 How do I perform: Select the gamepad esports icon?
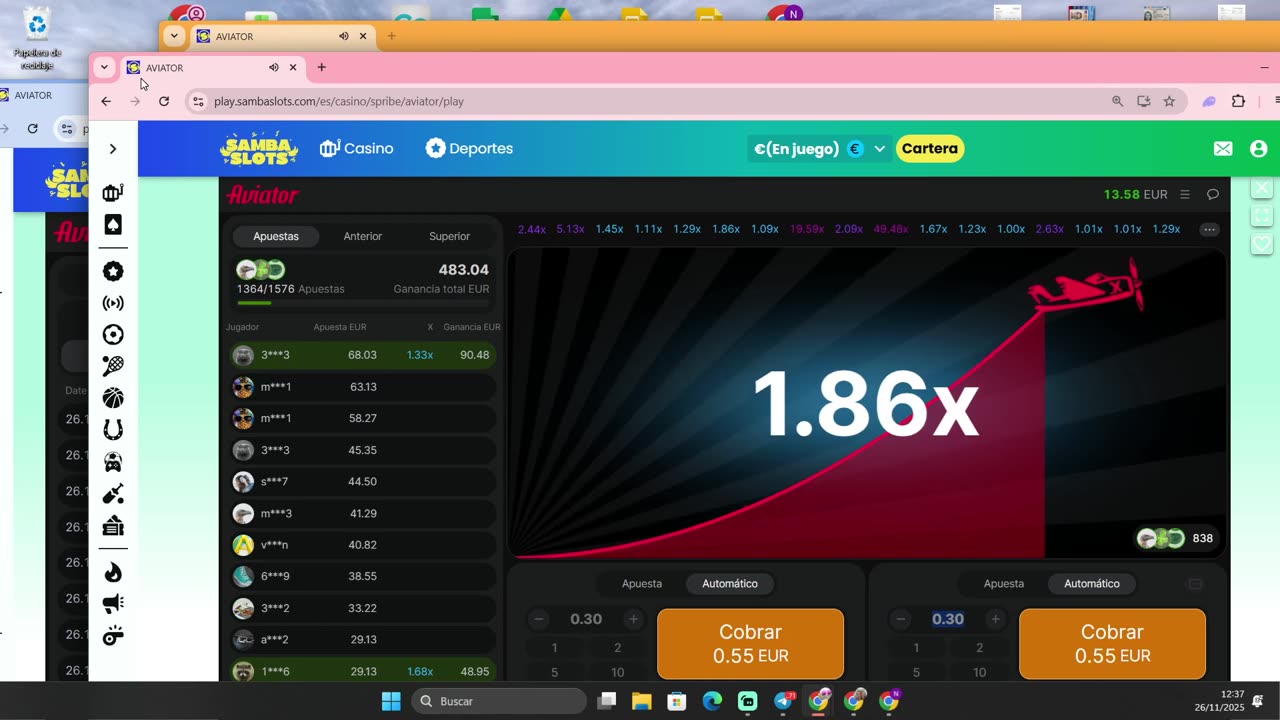point(113,462)
